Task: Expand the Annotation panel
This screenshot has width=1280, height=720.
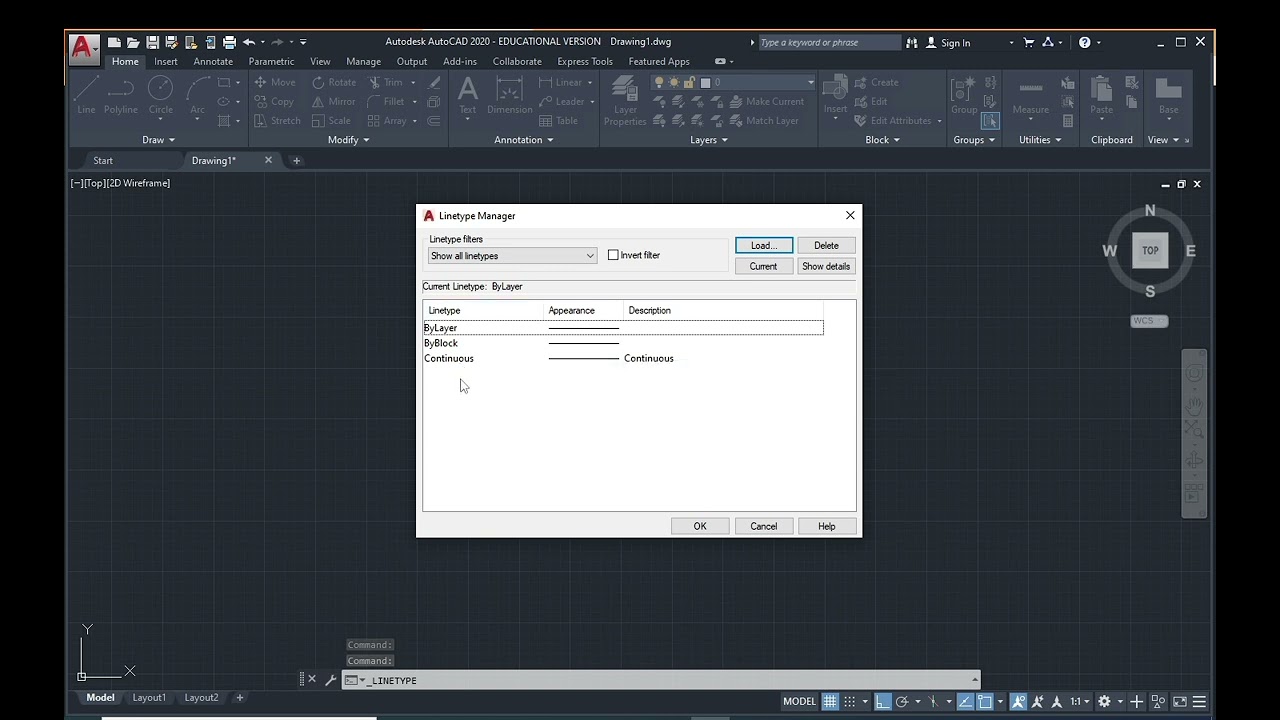Action: 524,140
